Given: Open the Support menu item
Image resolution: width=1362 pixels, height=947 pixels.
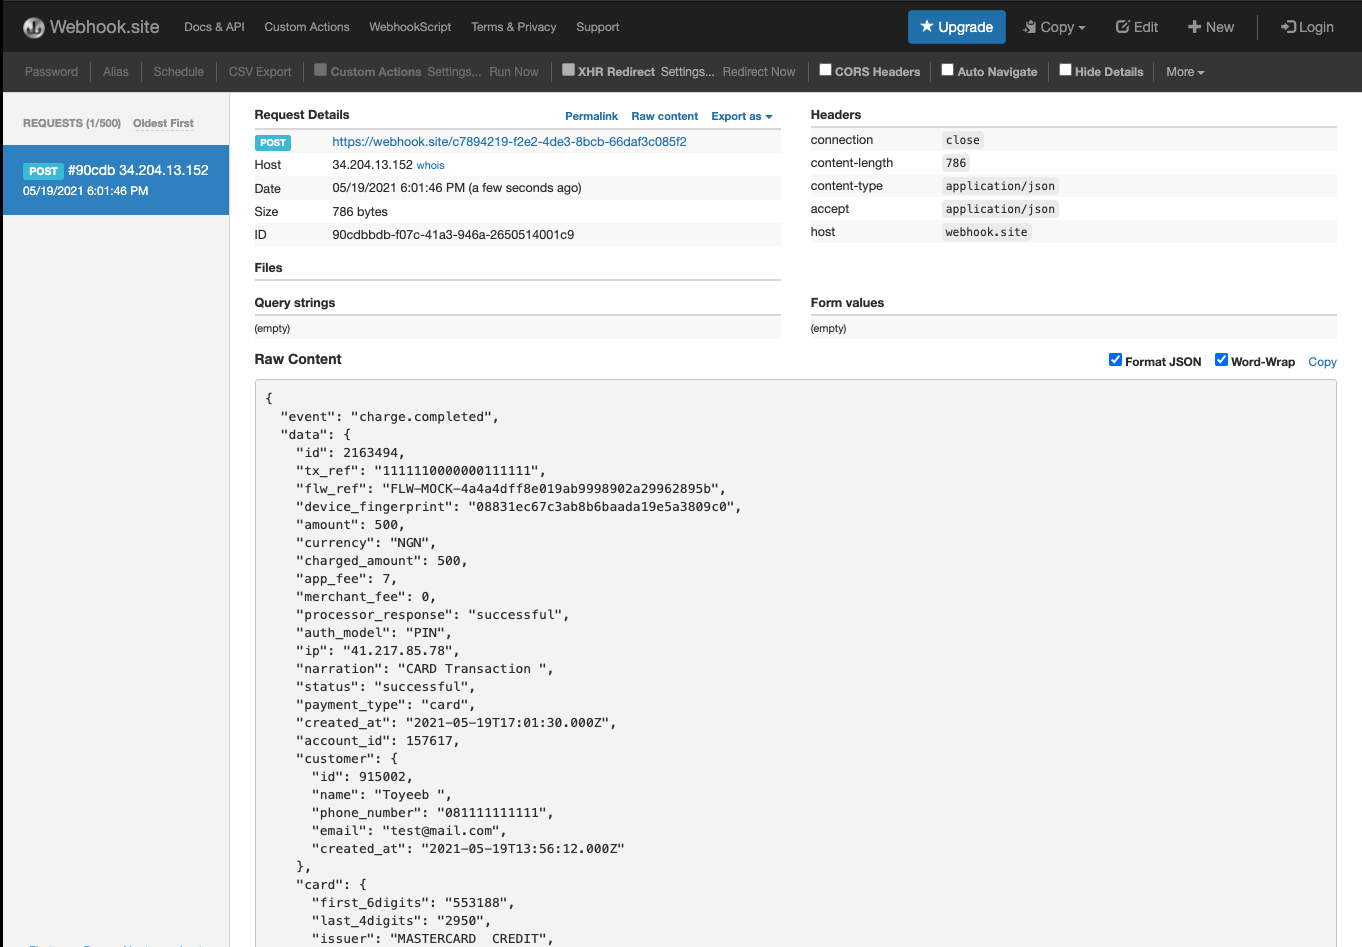Looking at the screenshot, I should (x=598, y=27).
